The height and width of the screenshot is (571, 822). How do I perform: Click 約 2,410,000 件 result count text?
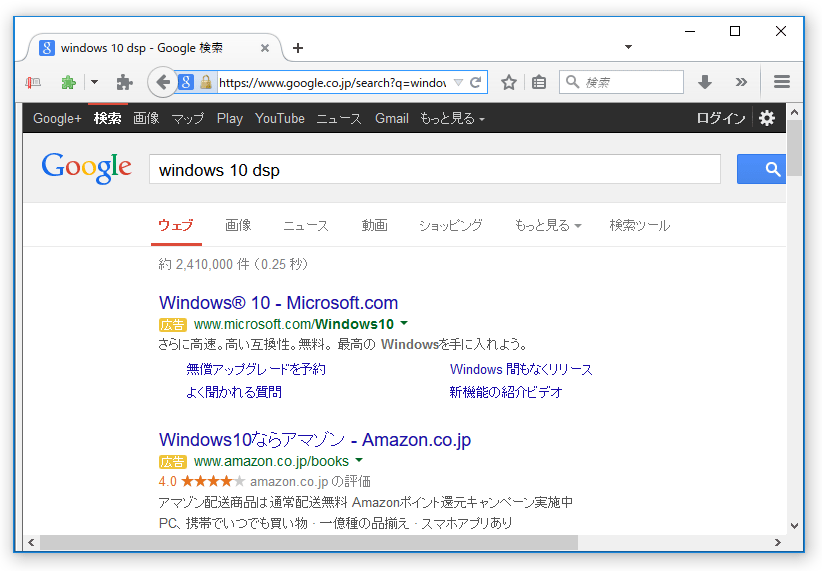(x=203, y=264)
